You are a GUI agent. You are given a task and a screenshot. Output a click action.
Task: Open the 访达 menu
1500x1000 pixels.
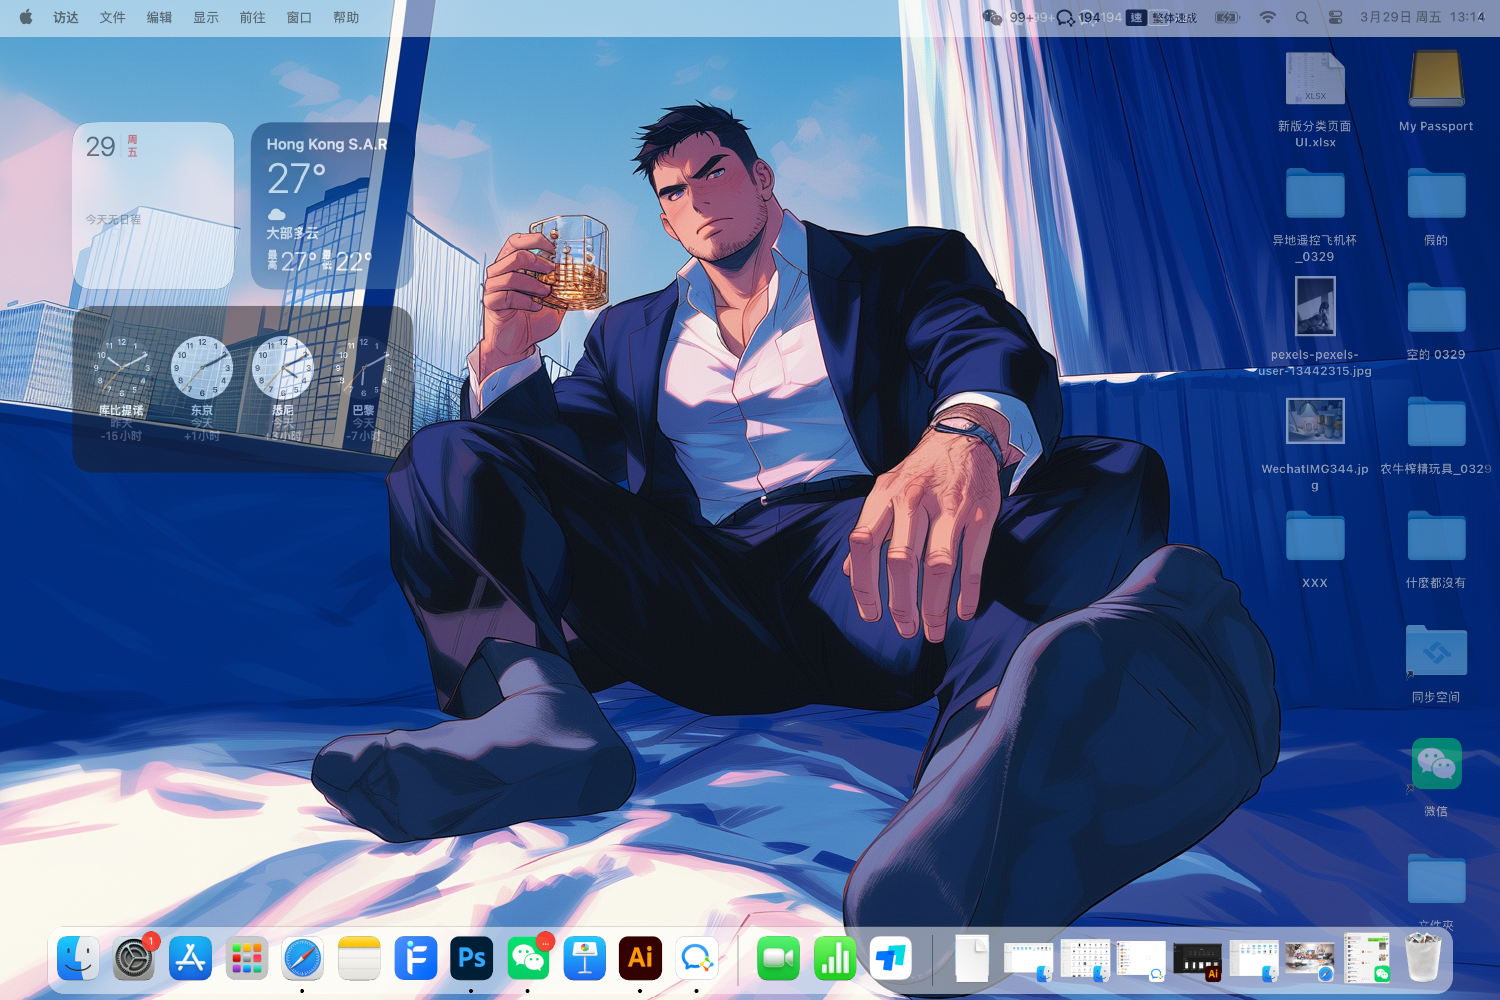[x=66, y=17]
